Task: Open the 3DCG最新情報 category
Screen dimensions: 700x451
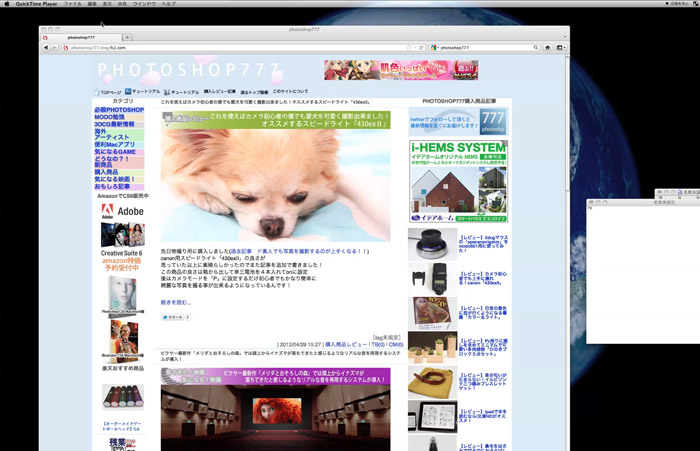Action: pos(119,124)
